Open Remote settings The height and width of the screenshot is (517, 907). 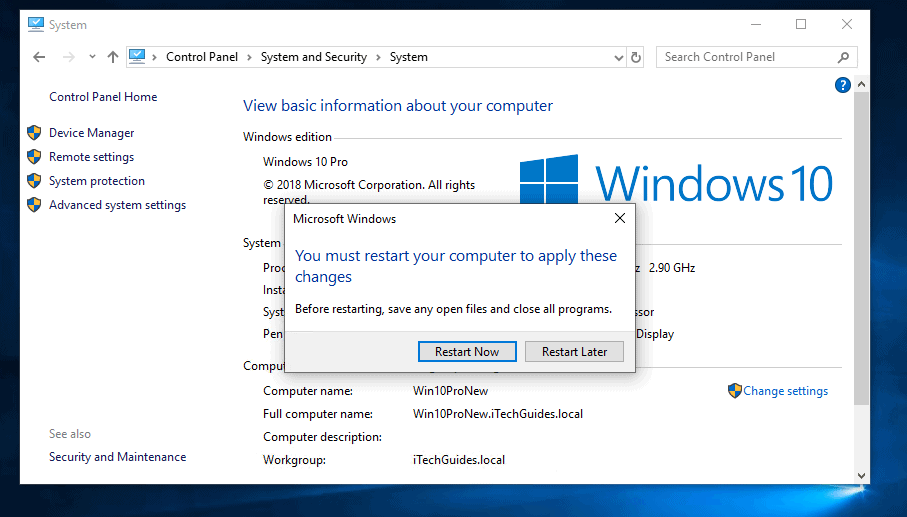pyautogui.click(x=91, y=157)
